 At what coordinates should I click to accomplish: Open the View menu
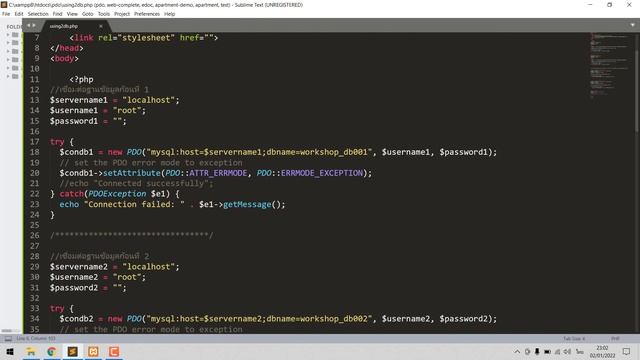click(x=72, y=14)
